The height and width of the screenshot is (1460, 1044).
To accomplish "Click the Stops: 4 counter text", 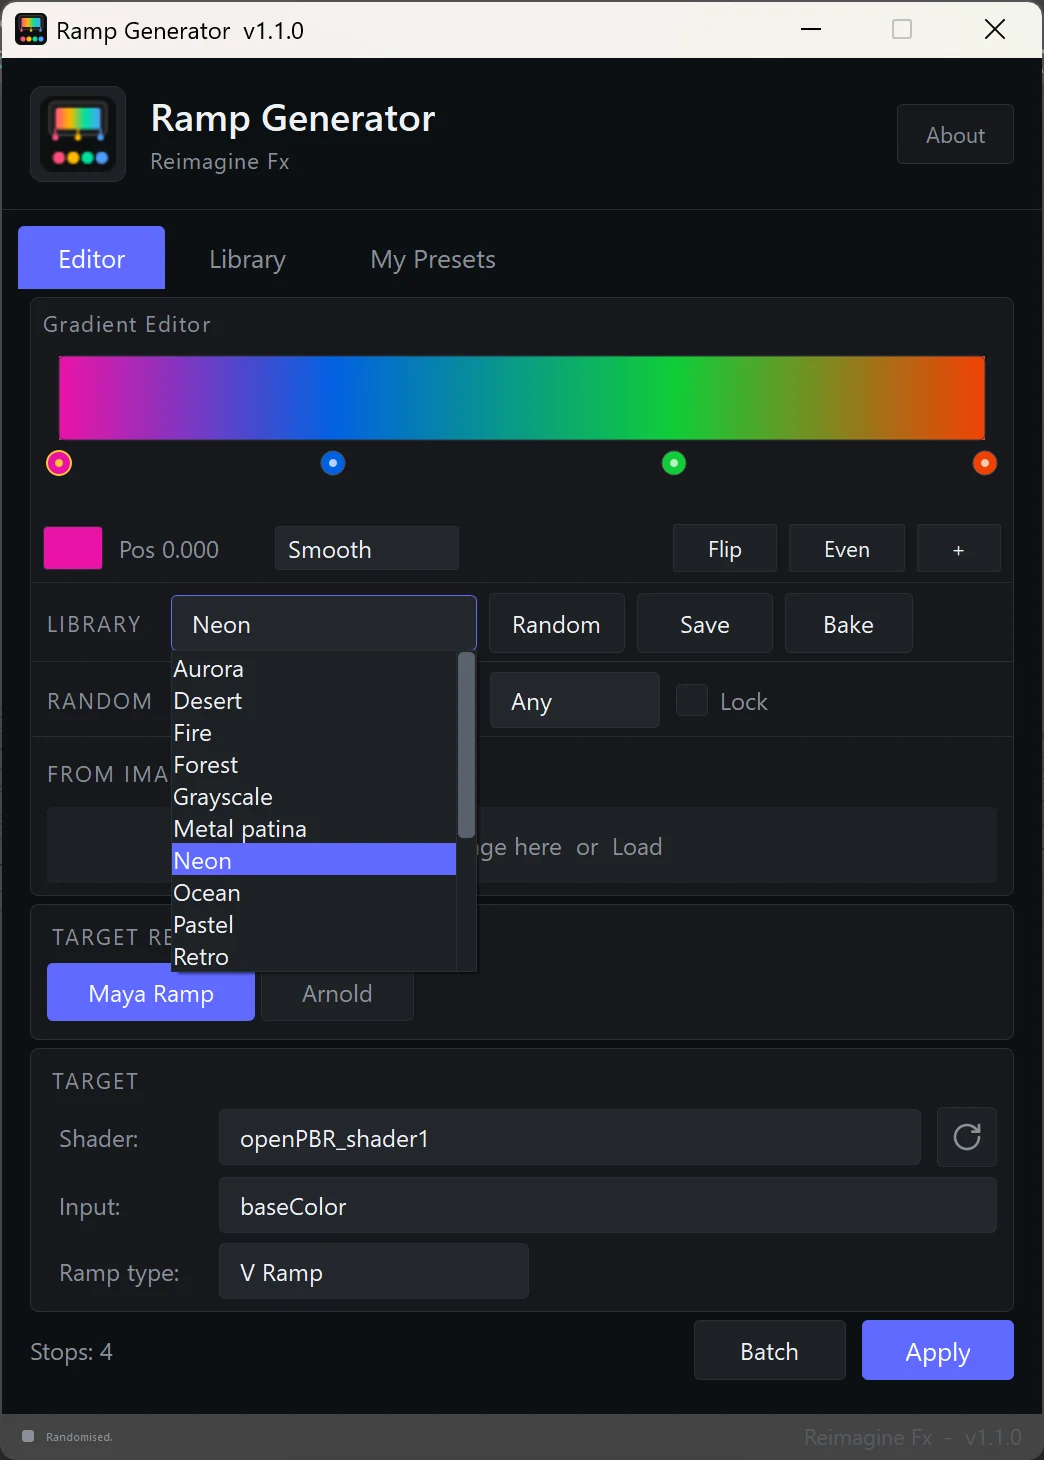I will coord(71,1351).
